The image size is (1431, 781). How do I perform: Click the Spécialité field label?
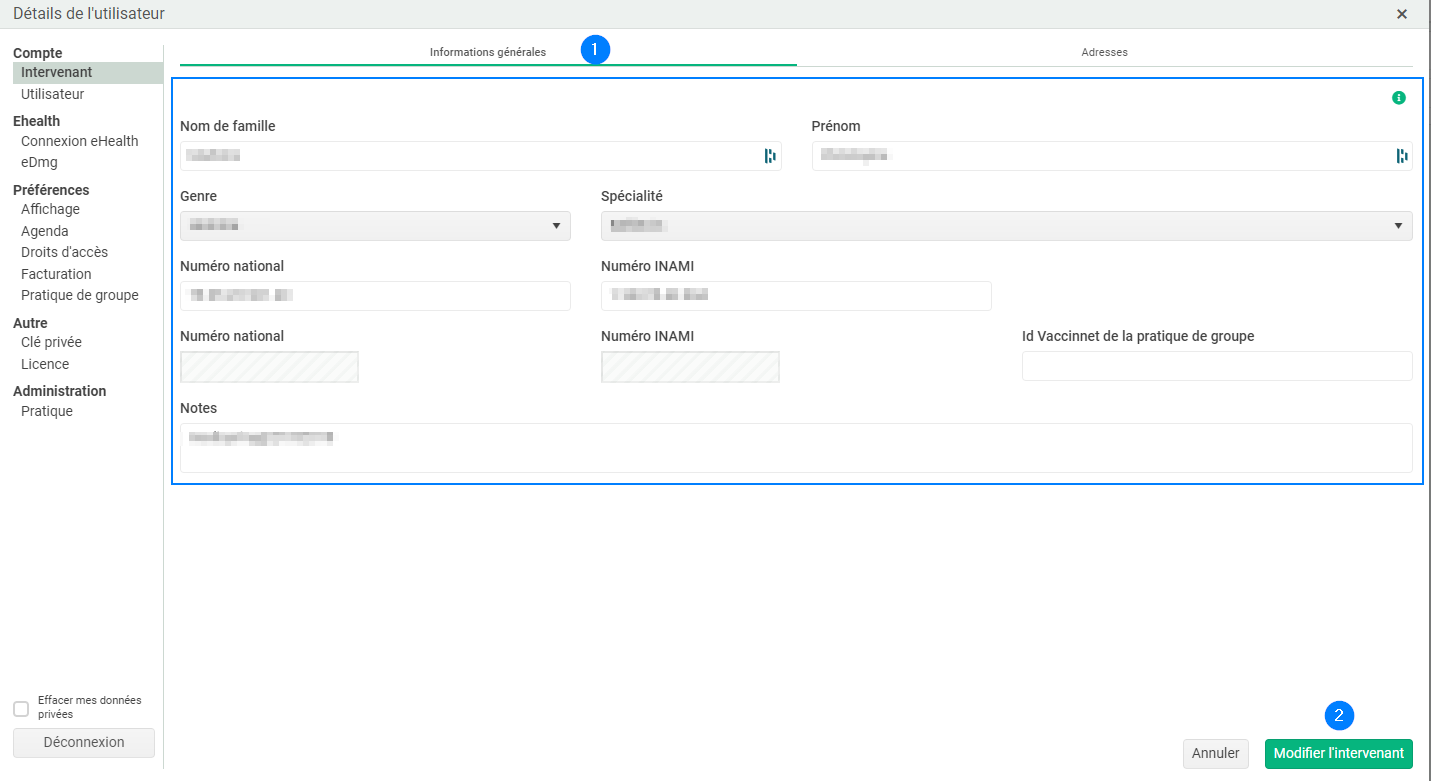point(632,197)
